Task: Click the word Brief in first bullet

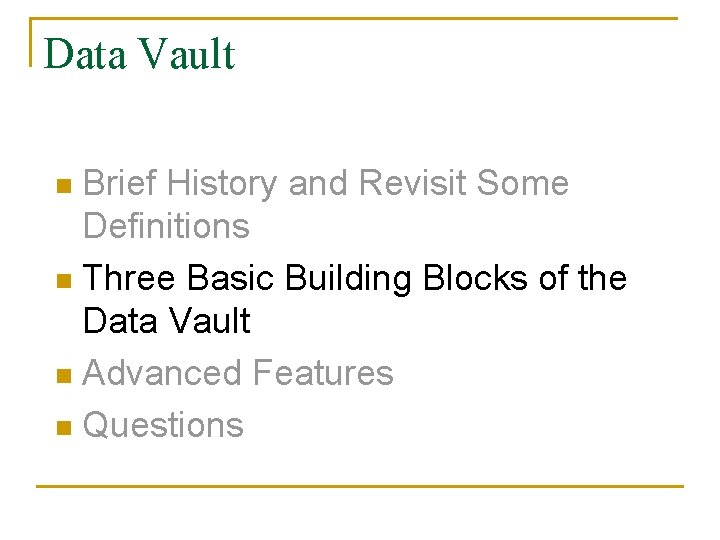Action: [x=119, y=182]
